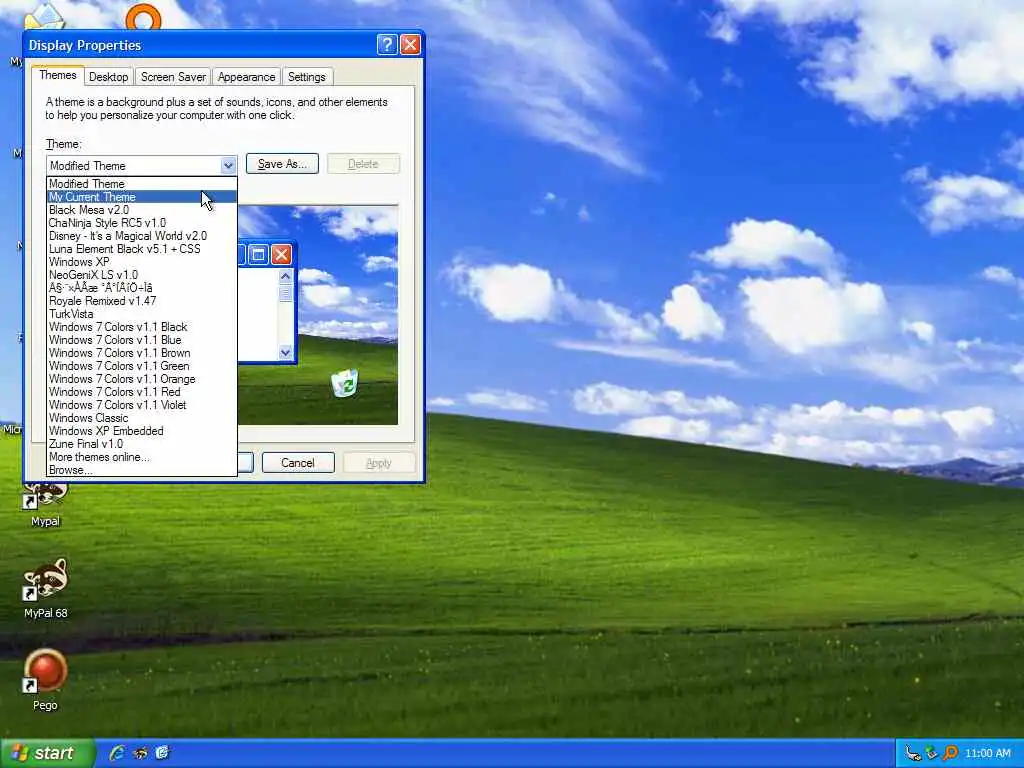
Task: Click the Cancel button
Action: point(298,462)
